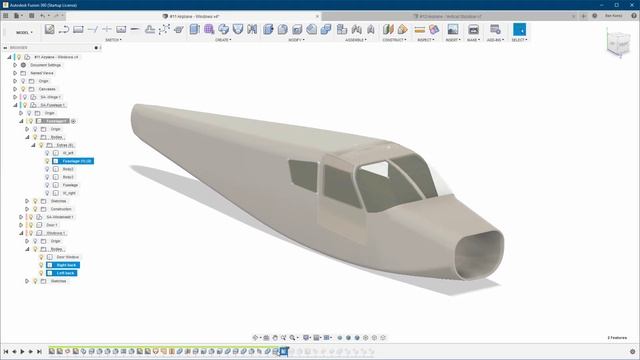Click the Offset Plane icon in Construct
This screenshot has height=360, width=640.
(388, 29)
